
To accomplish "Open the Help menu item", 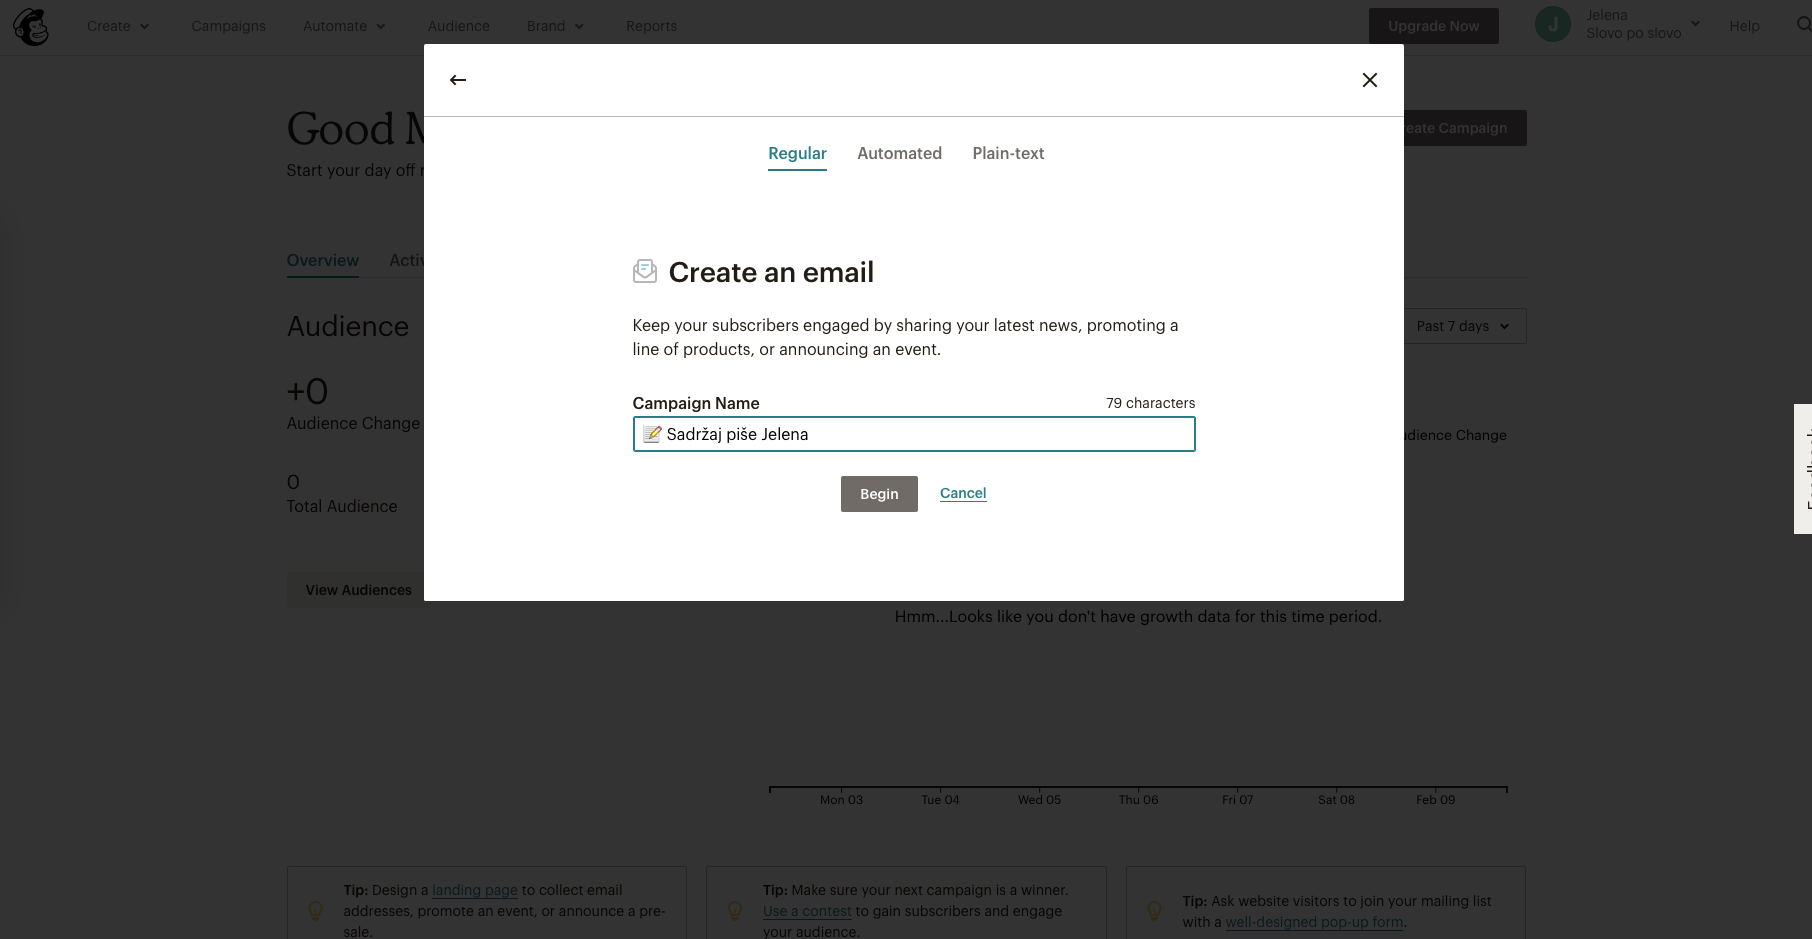I will pos(1744,26).
